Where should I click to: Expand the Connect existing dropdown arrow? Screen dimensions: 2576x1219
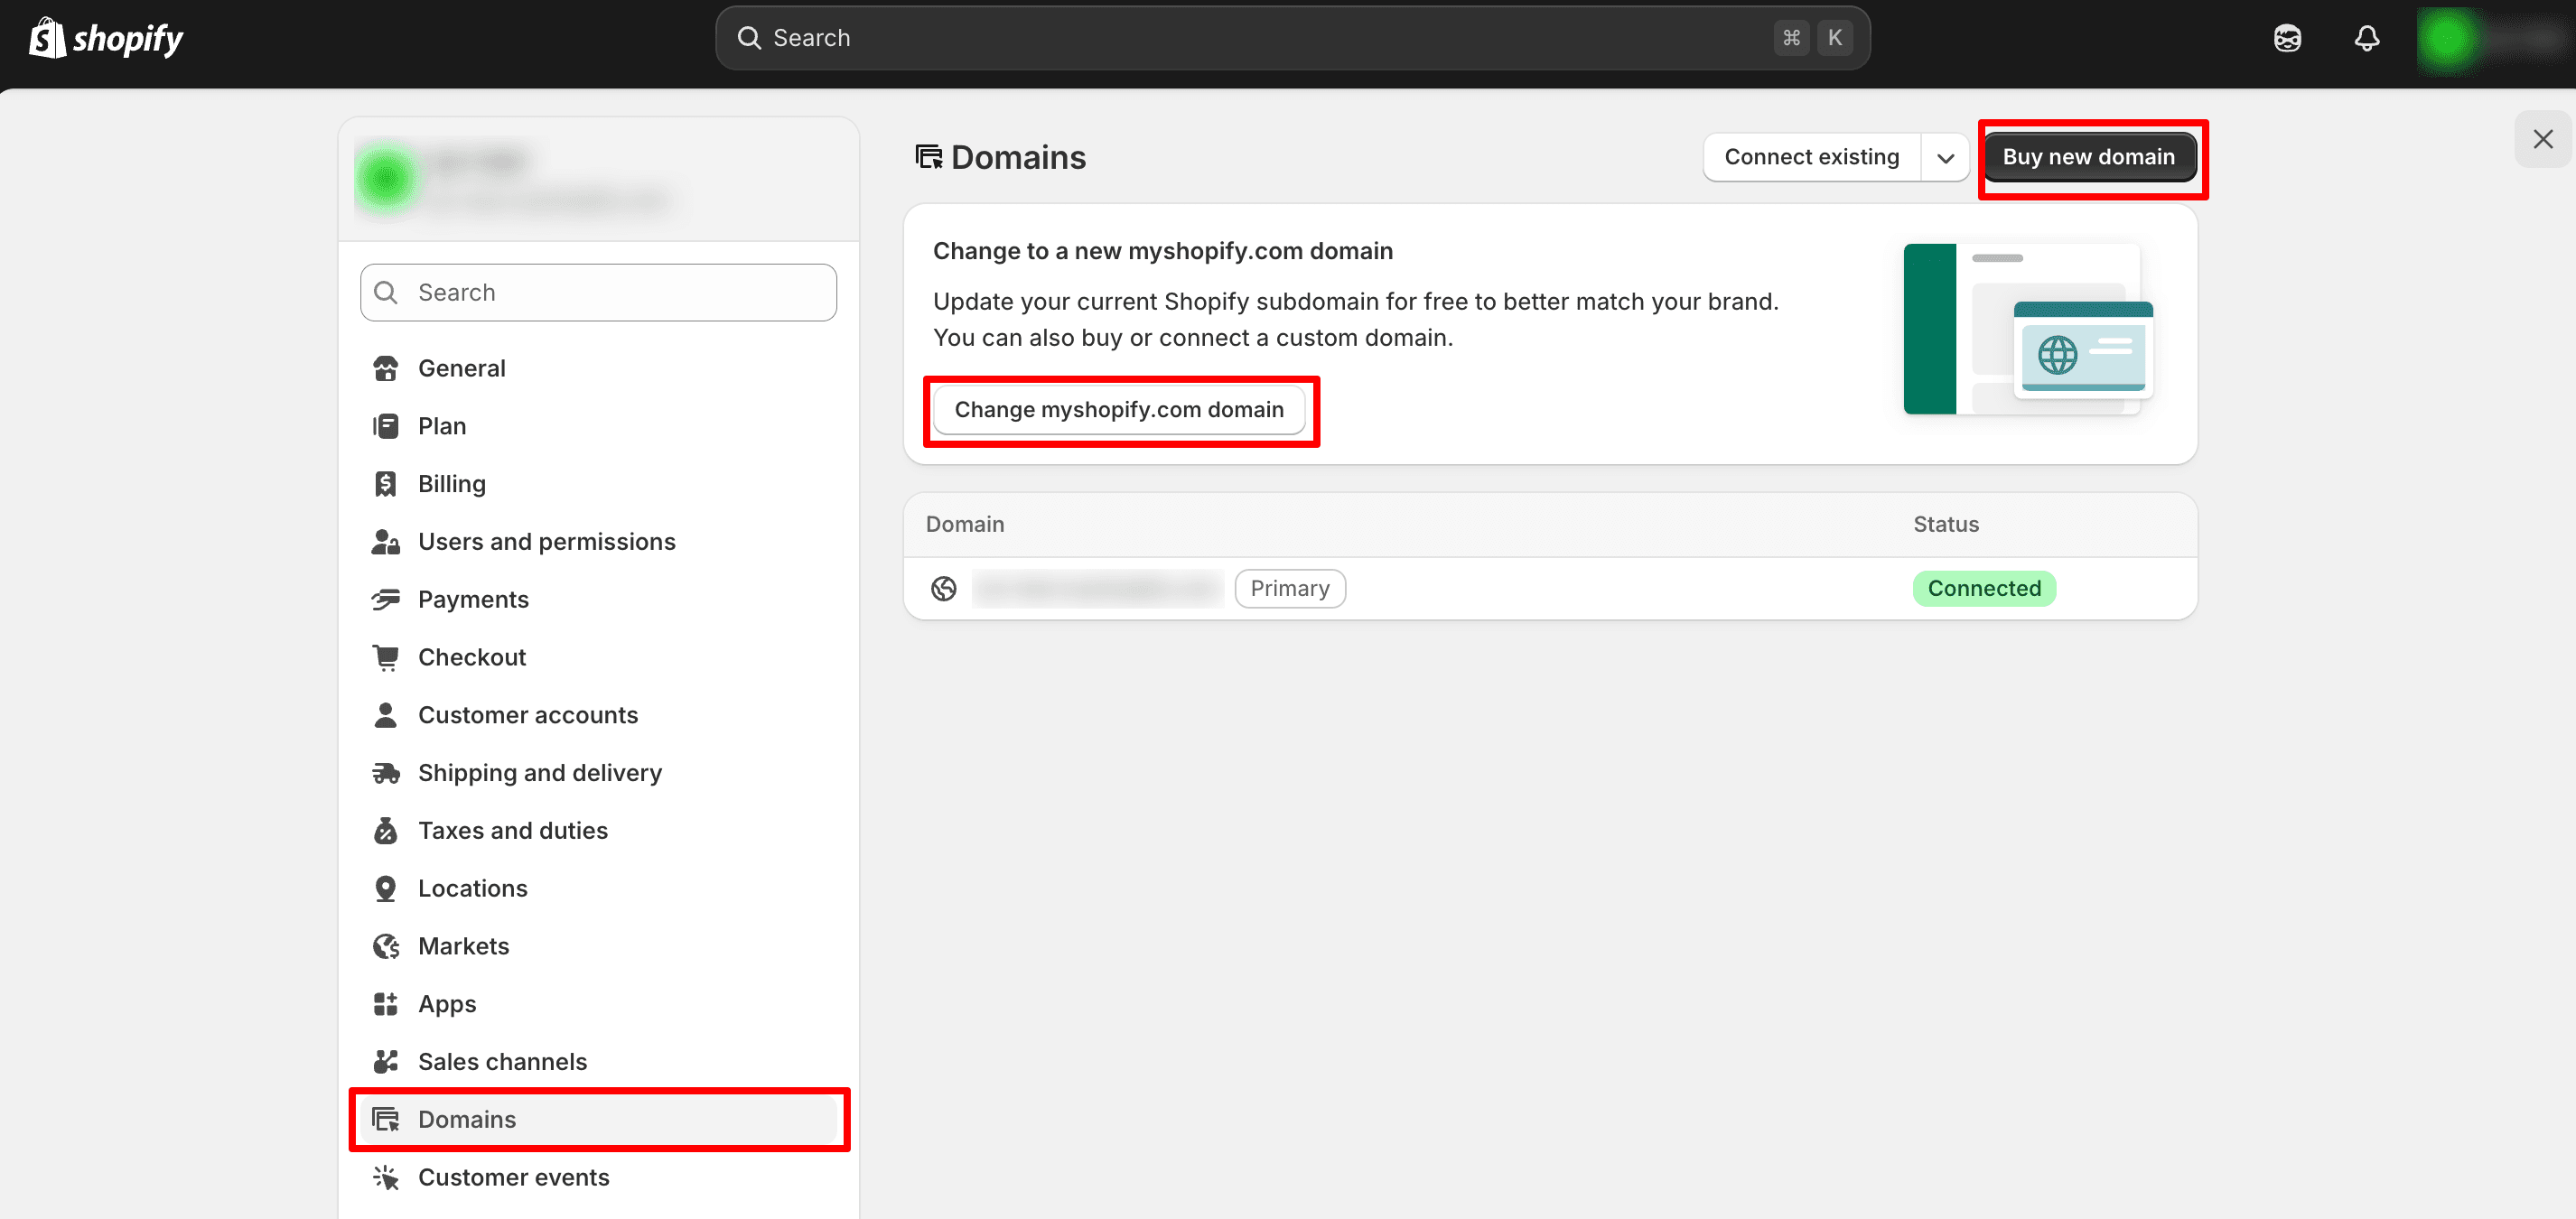(x=1945, y=157)
